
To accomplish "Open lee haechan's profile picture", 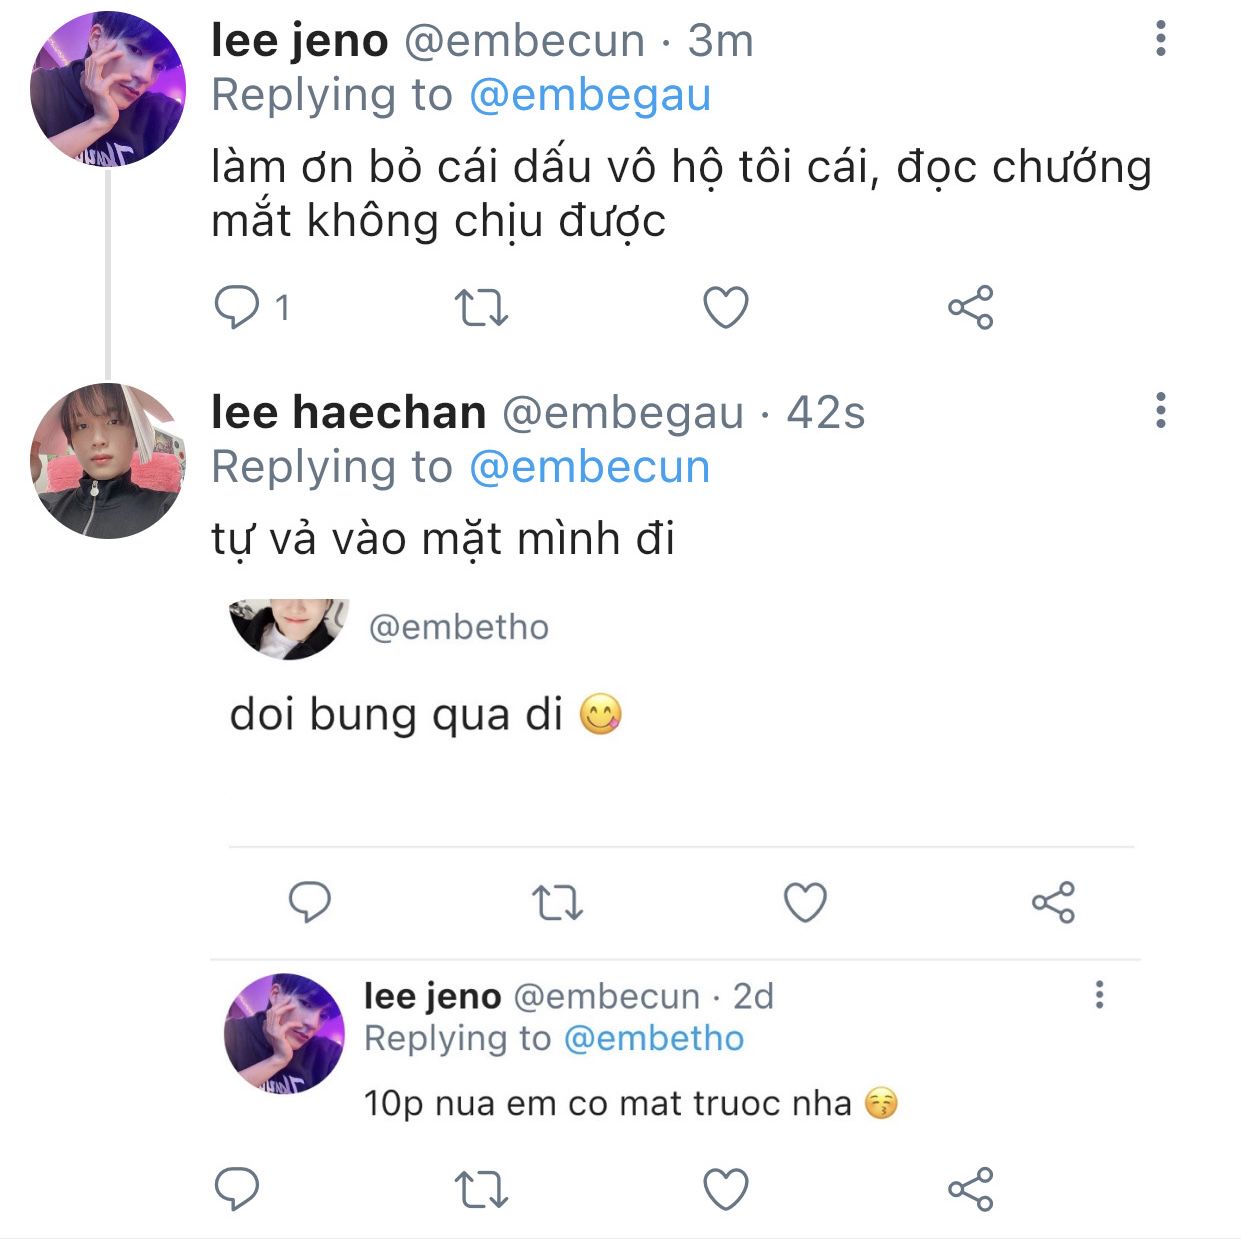I will click(x=108, y=461).
